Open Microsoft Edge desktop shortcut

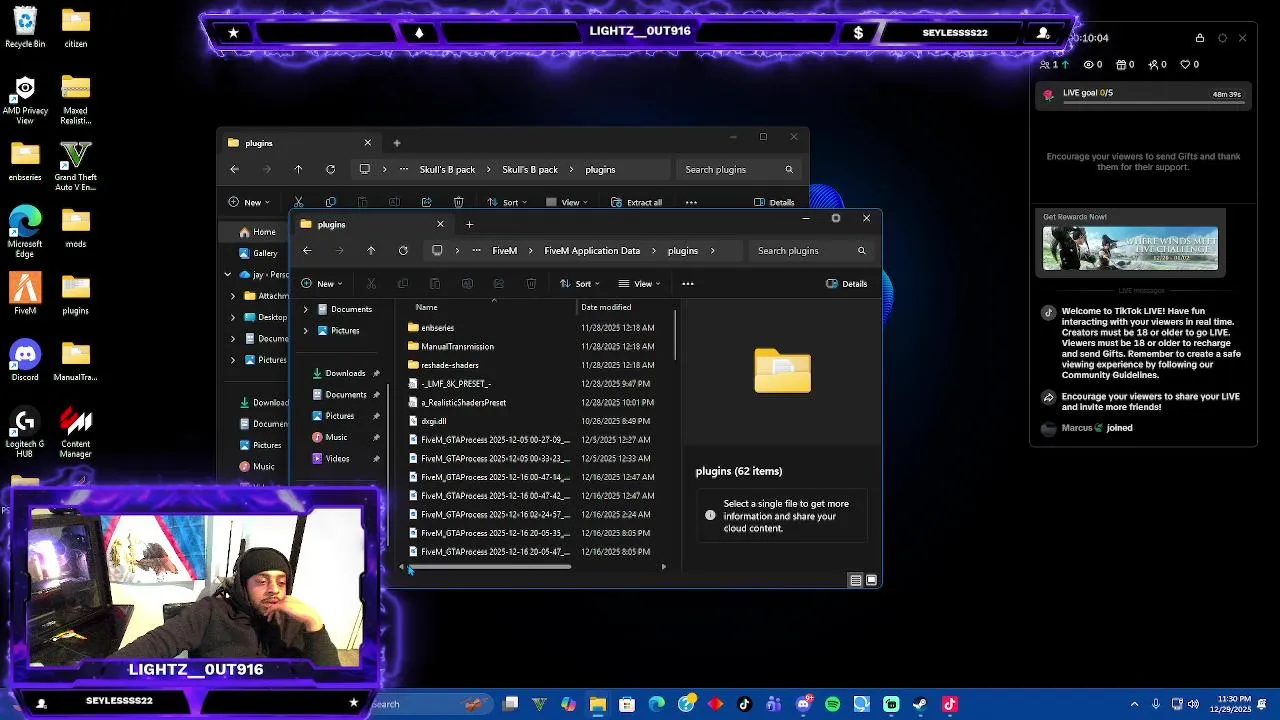click(25, 229)
